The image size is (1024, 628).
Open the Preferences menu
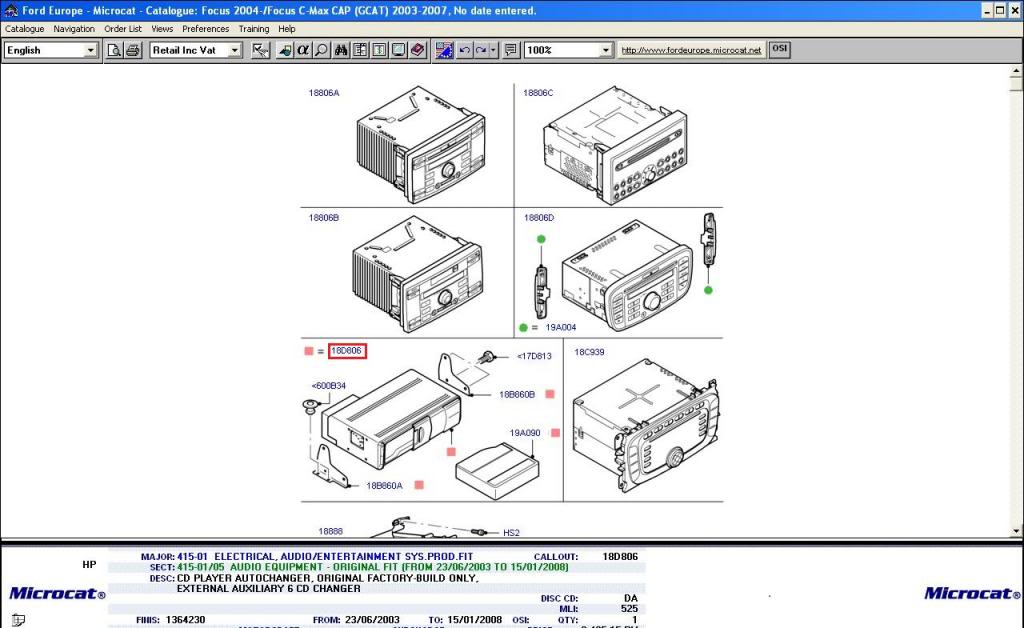205,29
